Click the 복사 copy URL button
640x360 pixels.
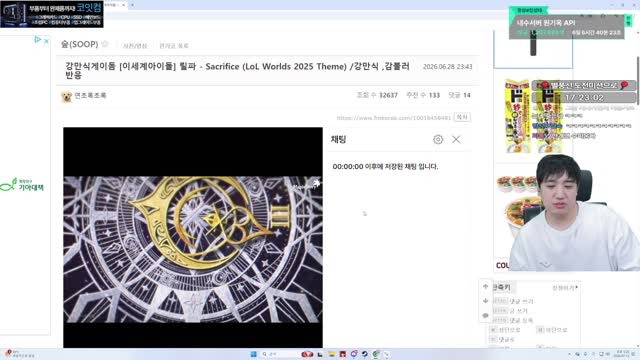tap(462, 117)
